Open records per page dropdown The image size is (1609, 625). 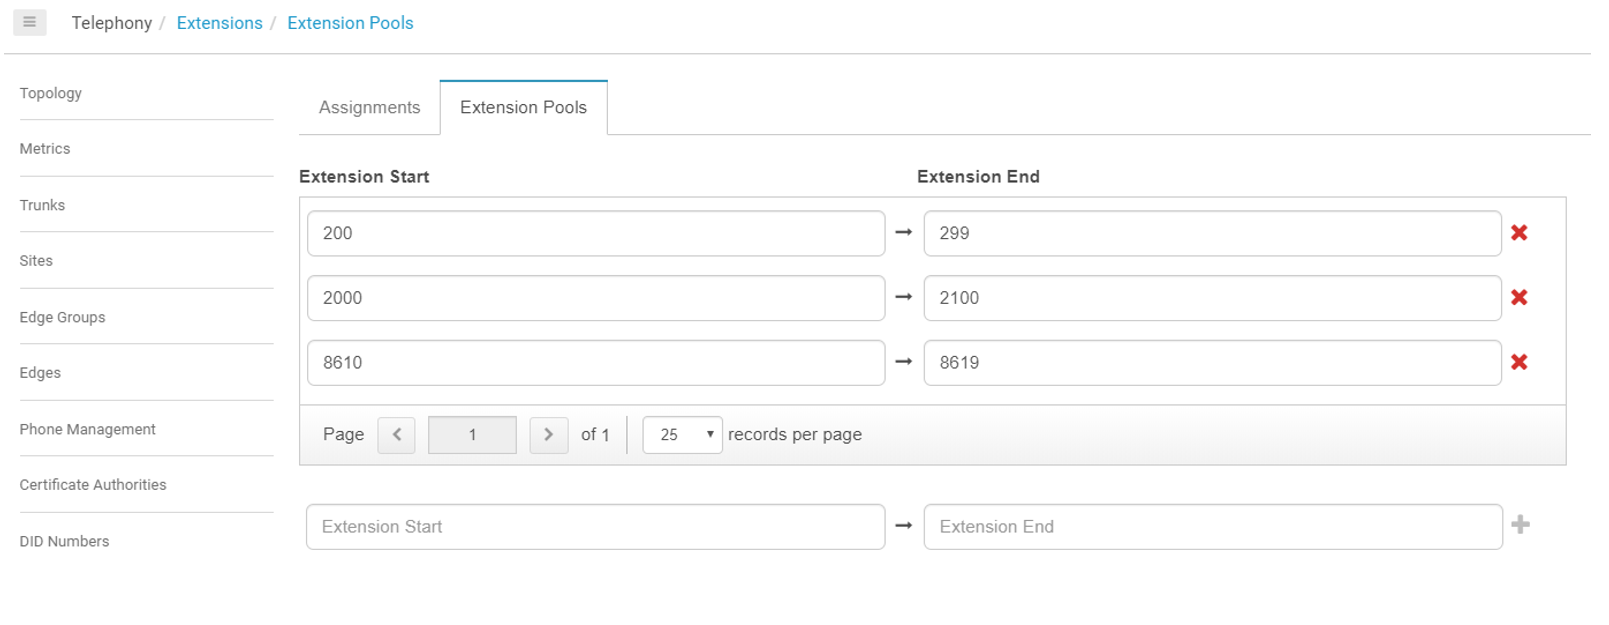682,435
